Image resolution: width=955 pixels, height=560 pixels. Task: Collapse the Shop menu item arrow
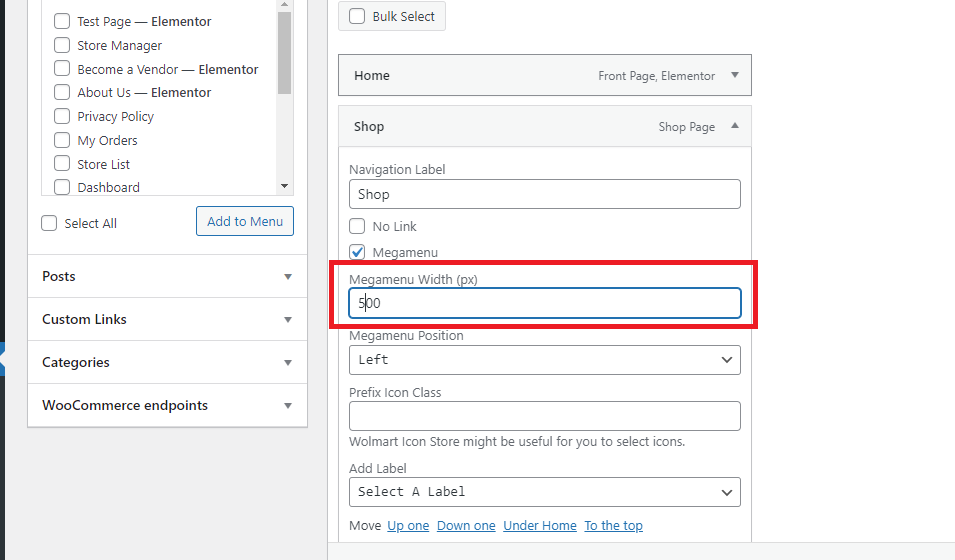coord(735,126)
